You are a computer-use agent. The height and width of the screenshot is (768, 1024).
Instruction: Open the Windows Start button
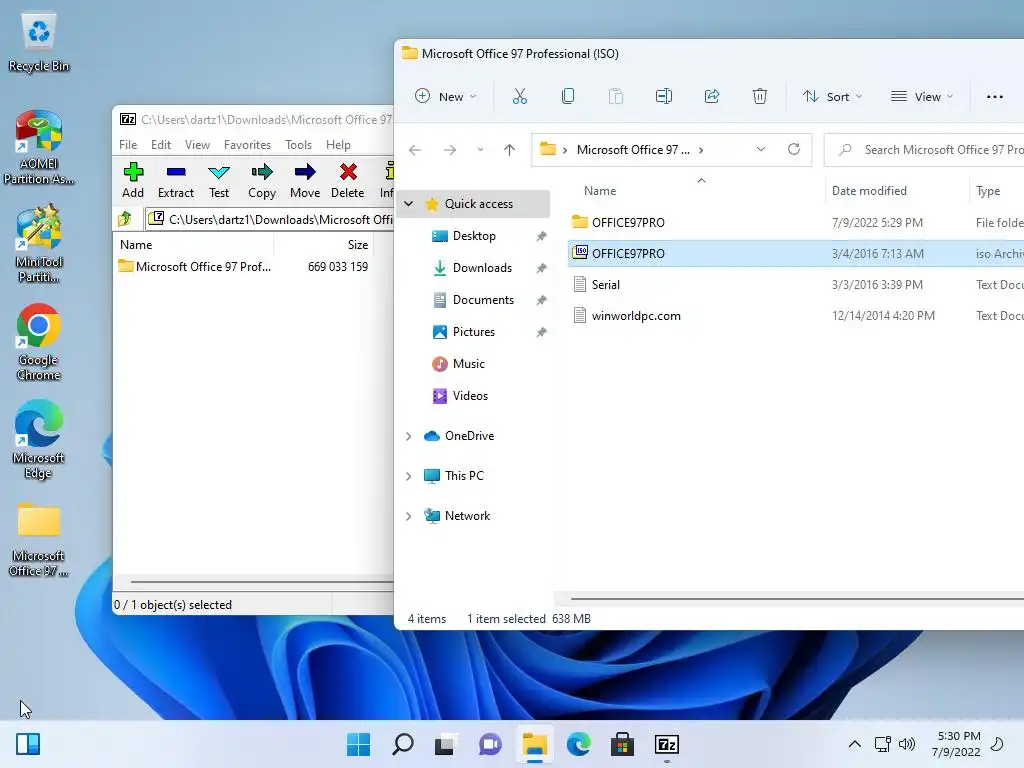pyautogui.click(x=359, y=744)
